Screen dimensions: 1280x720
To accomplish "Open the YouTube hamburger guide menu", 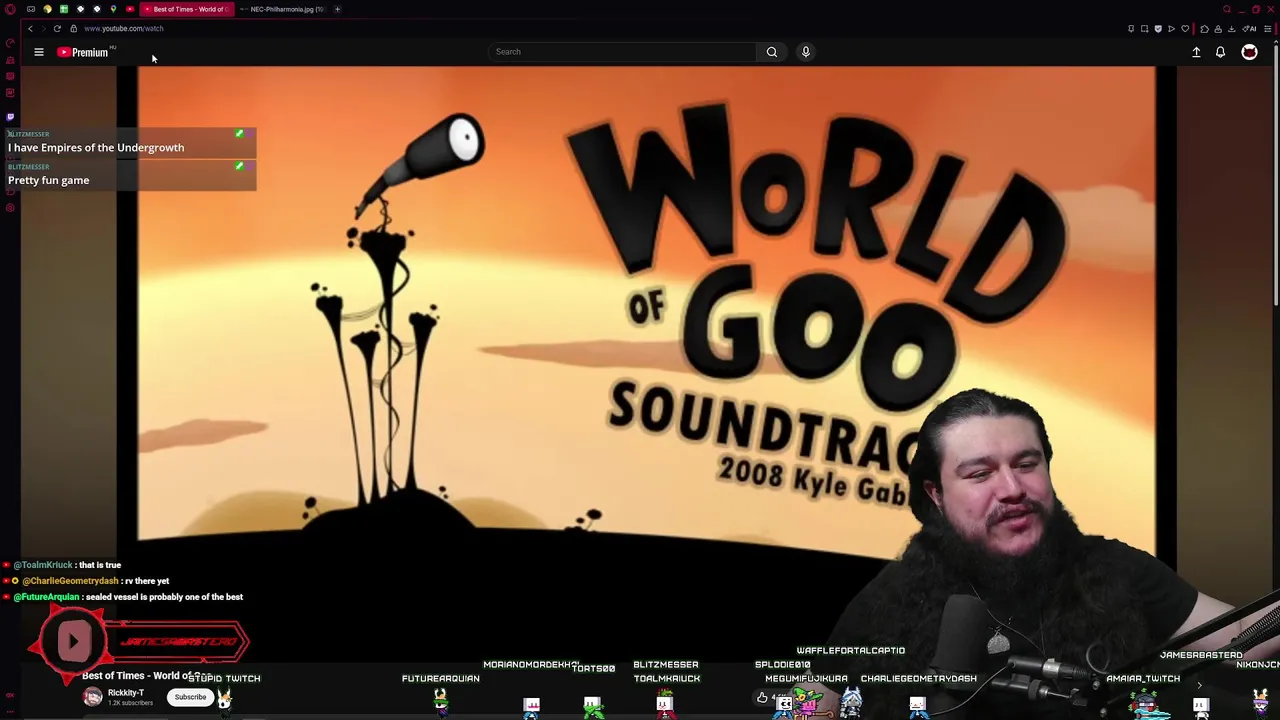I will pyautogui.click(x=39, y=52).
